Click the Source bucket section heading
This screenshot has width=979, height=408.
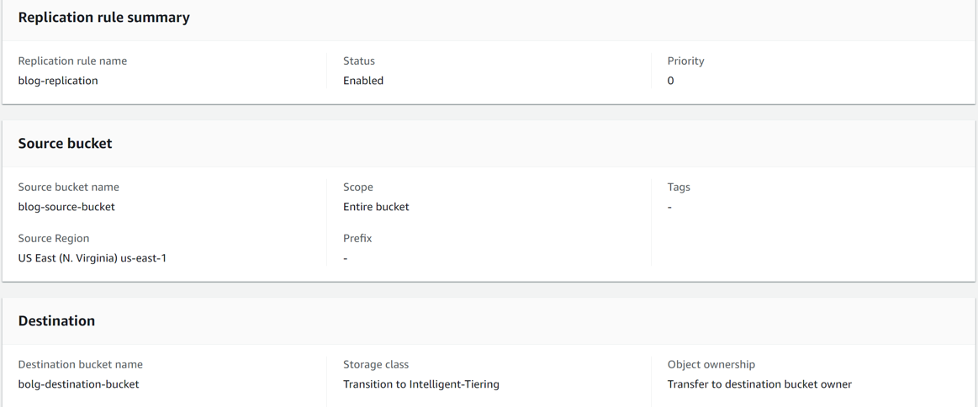point(65,143)
